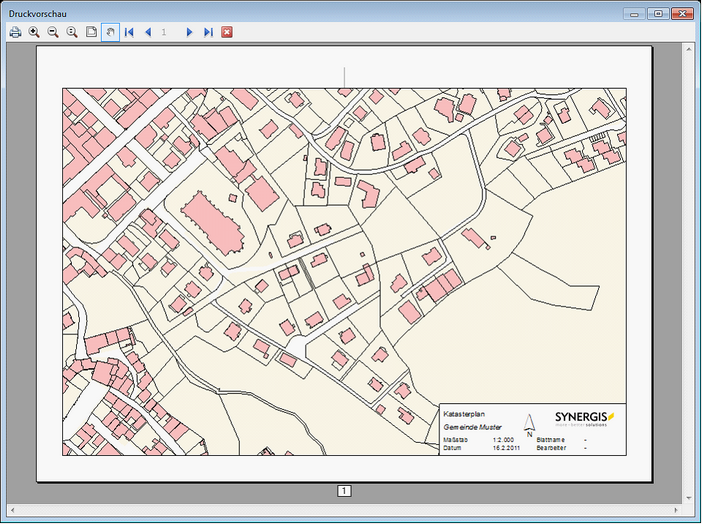The height and width of the screenshot is (524, 702).
Task: Click the Katasterplan title in legend box
Action: (x=462, y=413)
